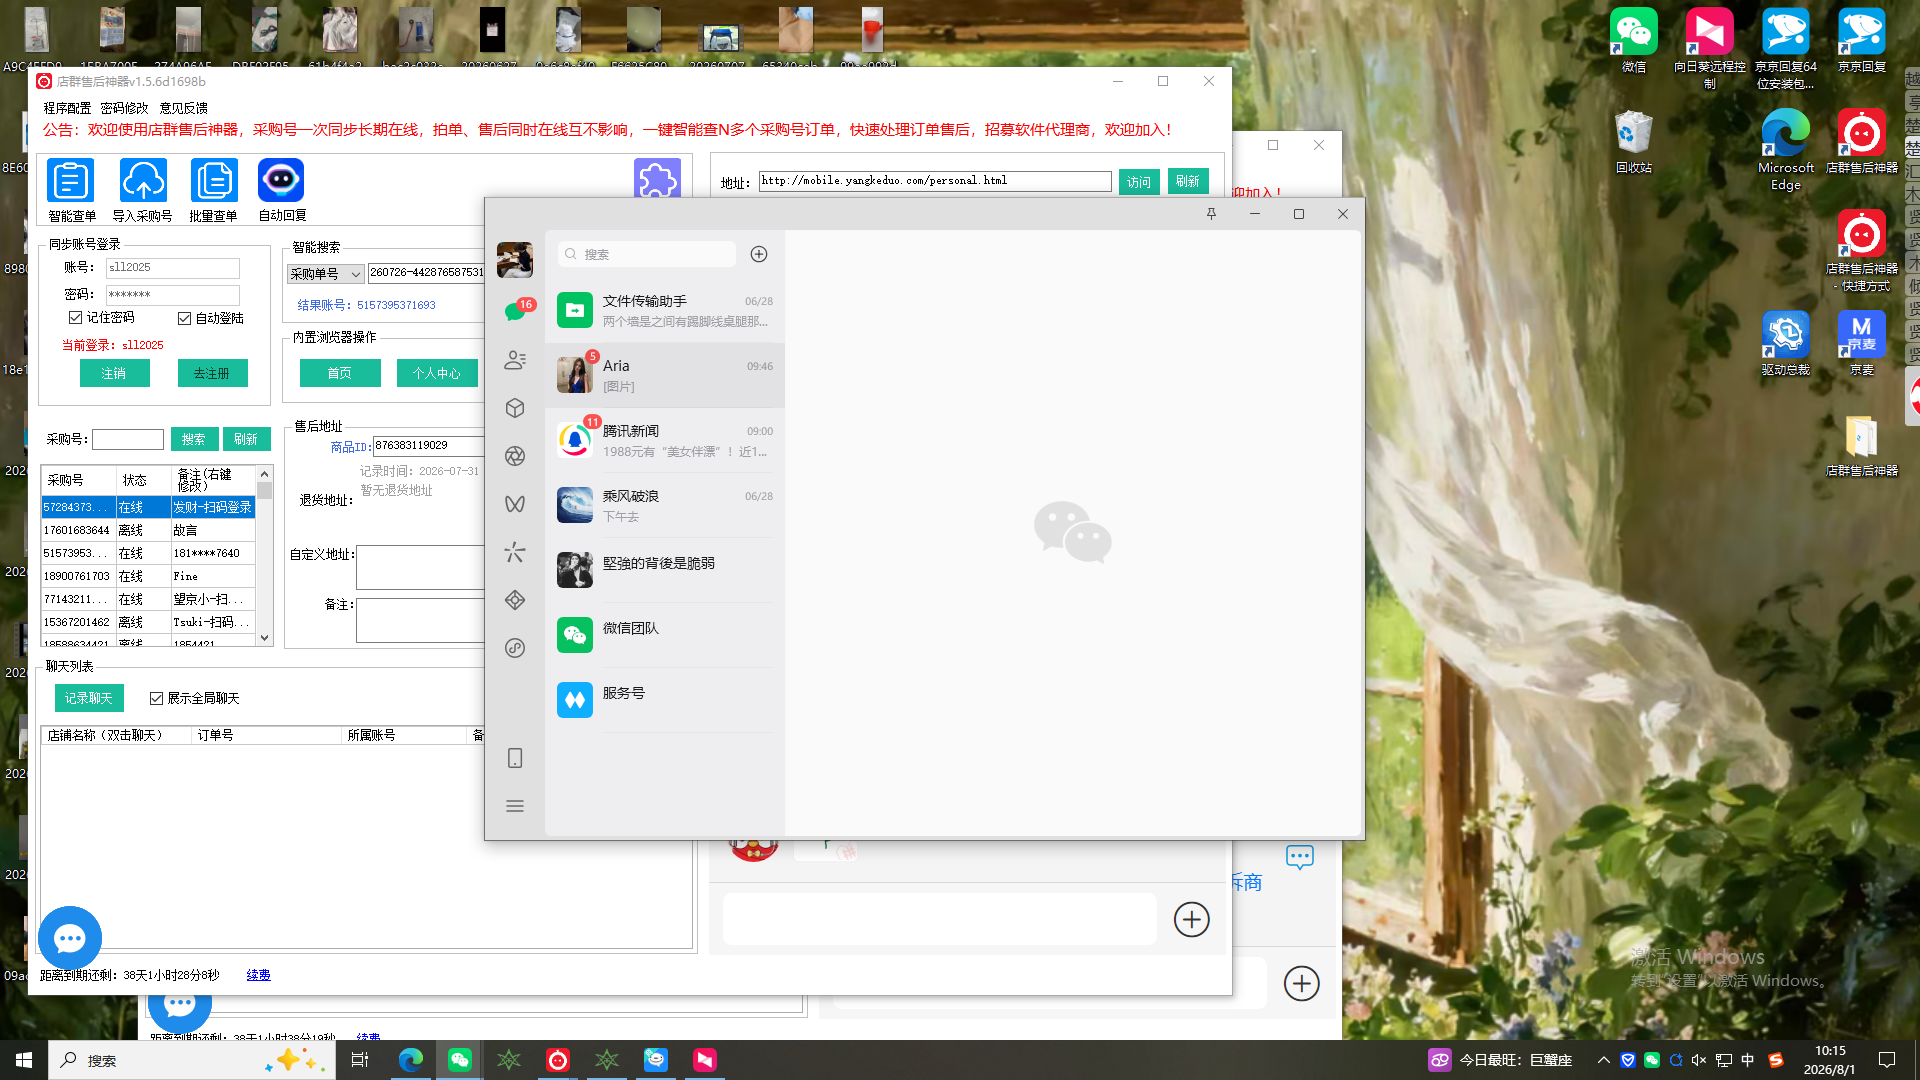Open the WeChat favorites cube icon
Viewport: 1920px width, 1080px height.
[515, 408]
